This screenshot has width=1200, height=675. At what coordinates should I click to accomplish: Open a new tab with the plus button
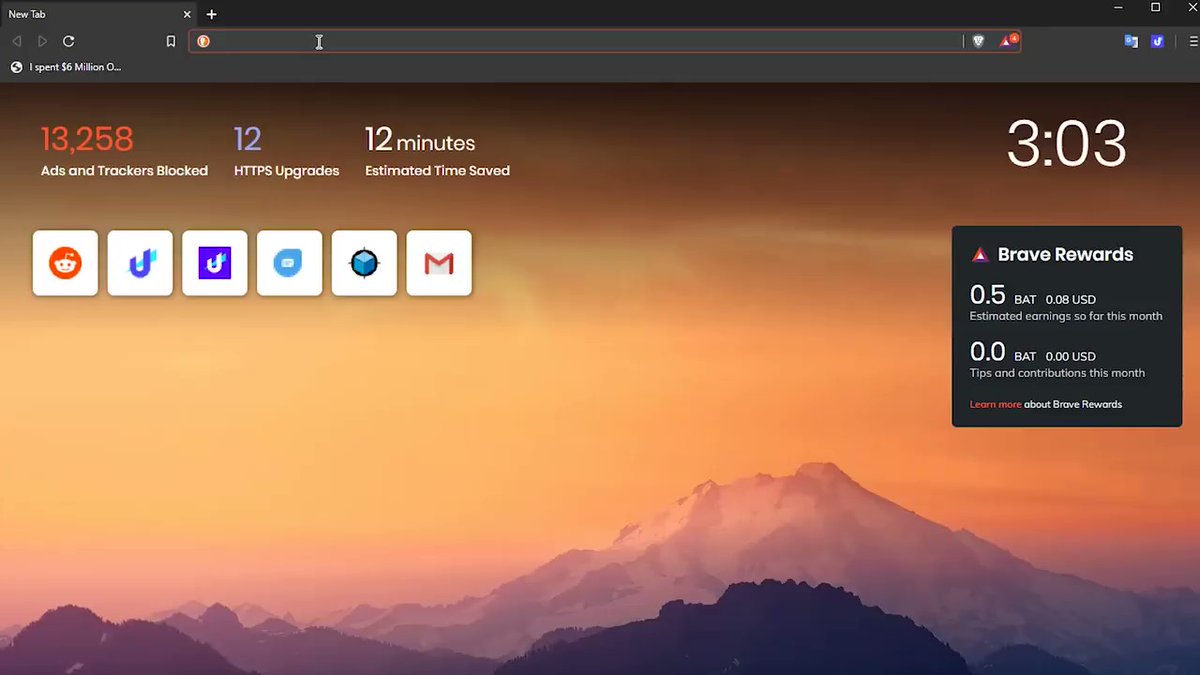[x=212, y=14]
